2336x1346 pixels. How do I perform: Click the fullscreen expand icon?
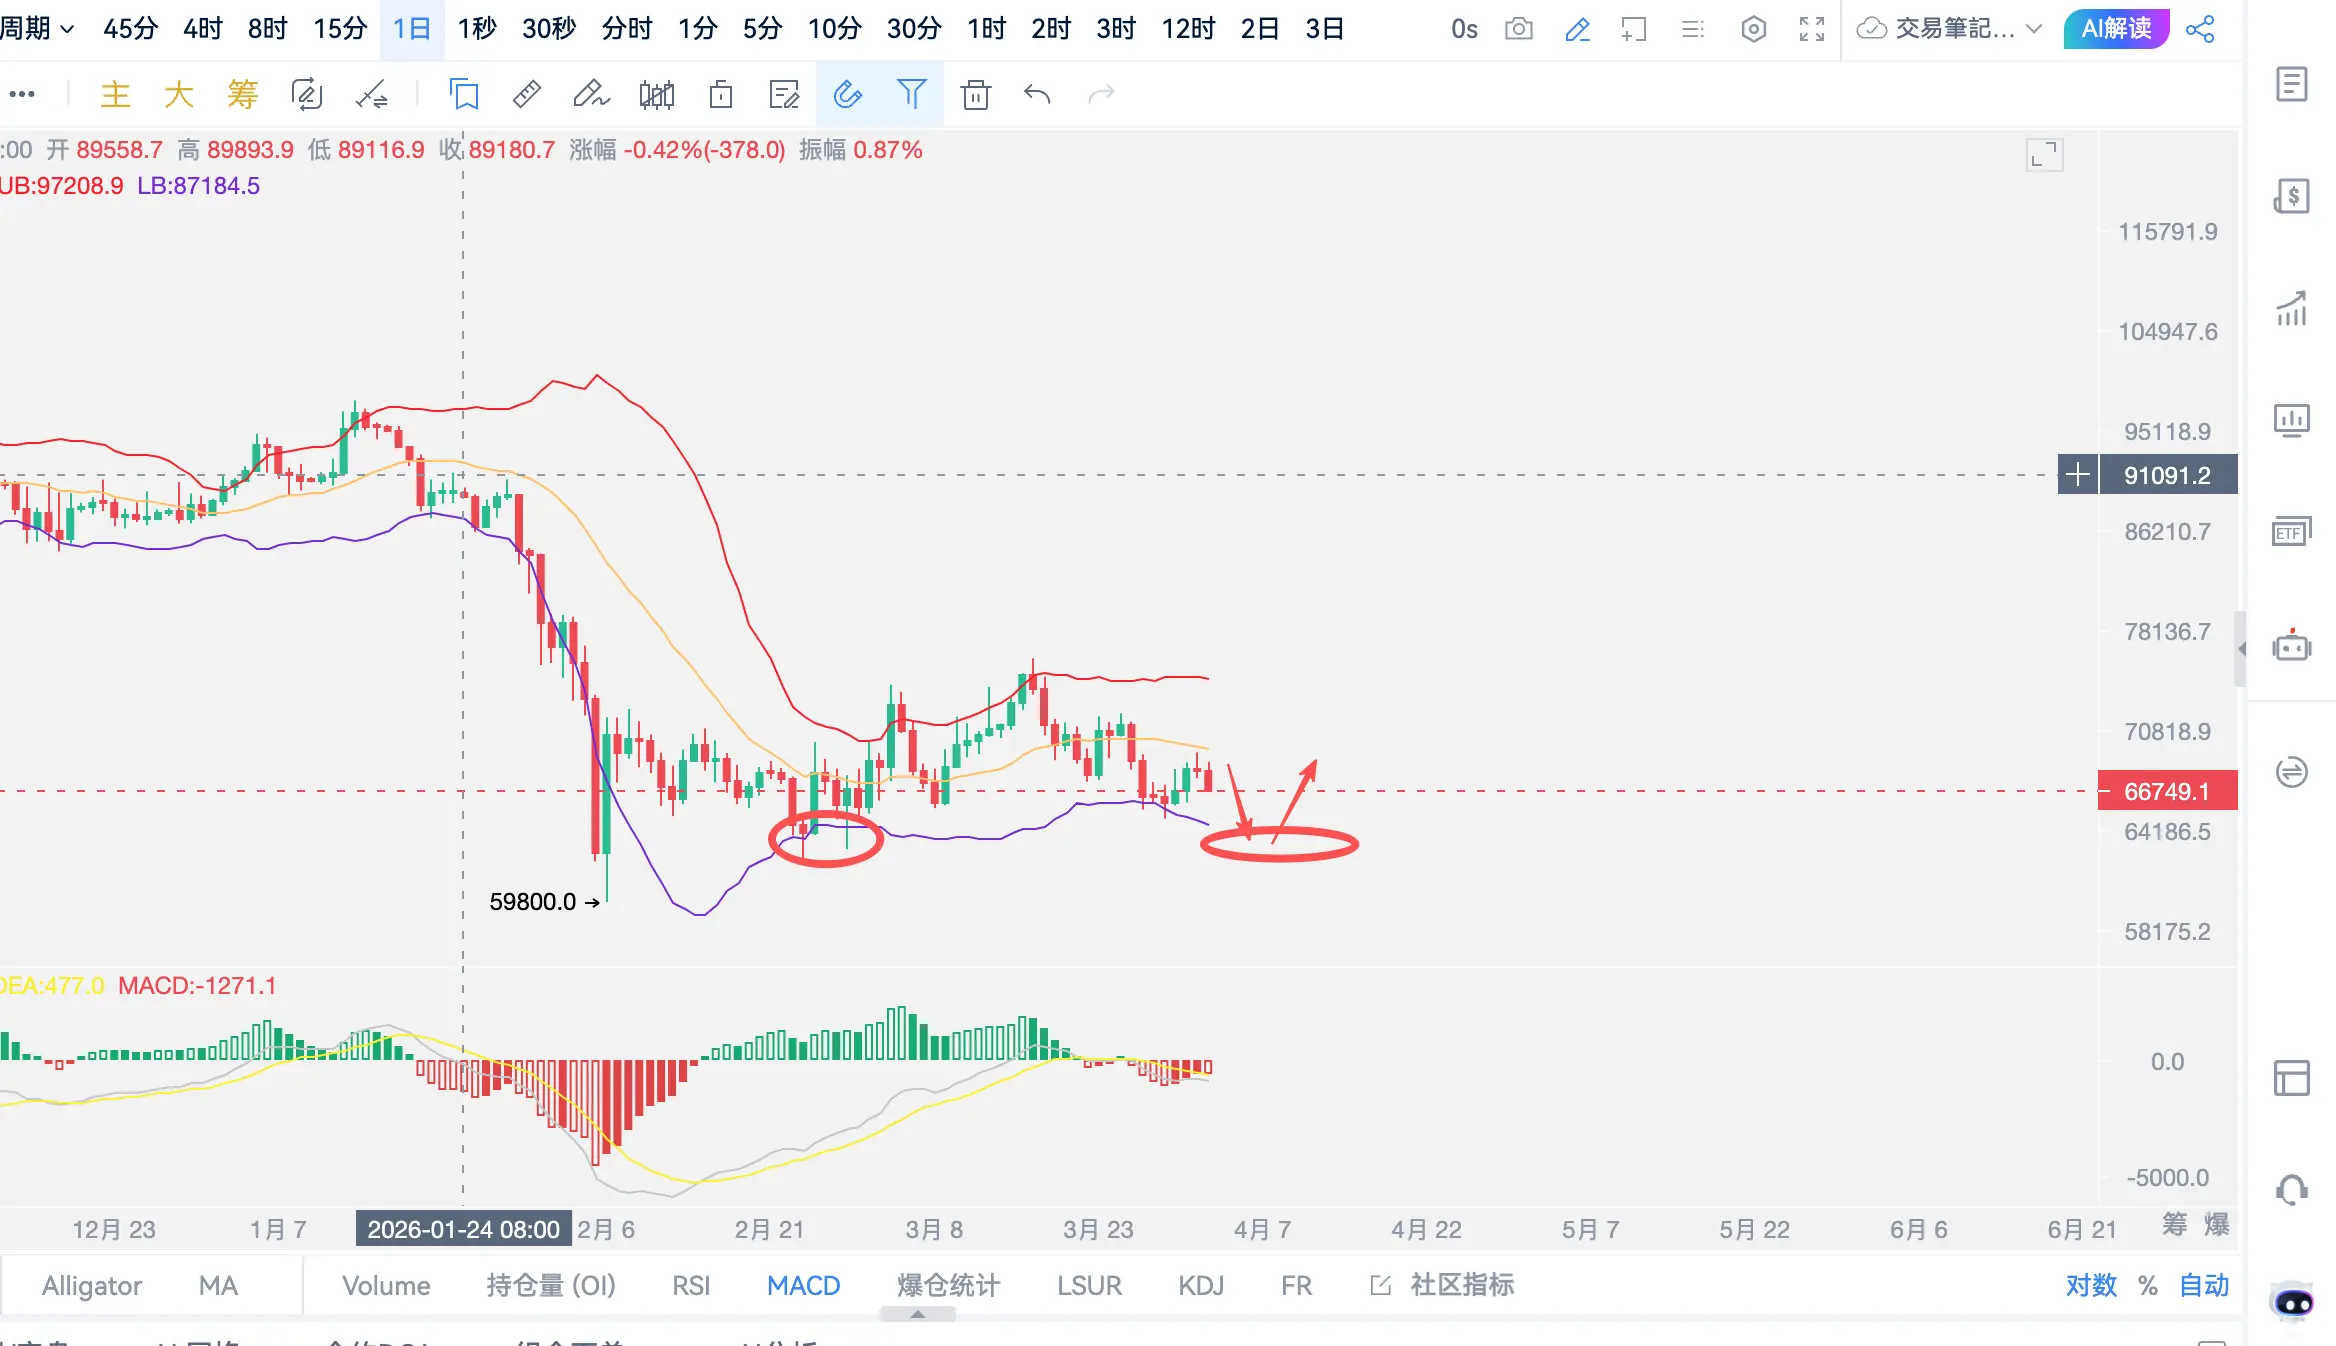[1811, 29]
